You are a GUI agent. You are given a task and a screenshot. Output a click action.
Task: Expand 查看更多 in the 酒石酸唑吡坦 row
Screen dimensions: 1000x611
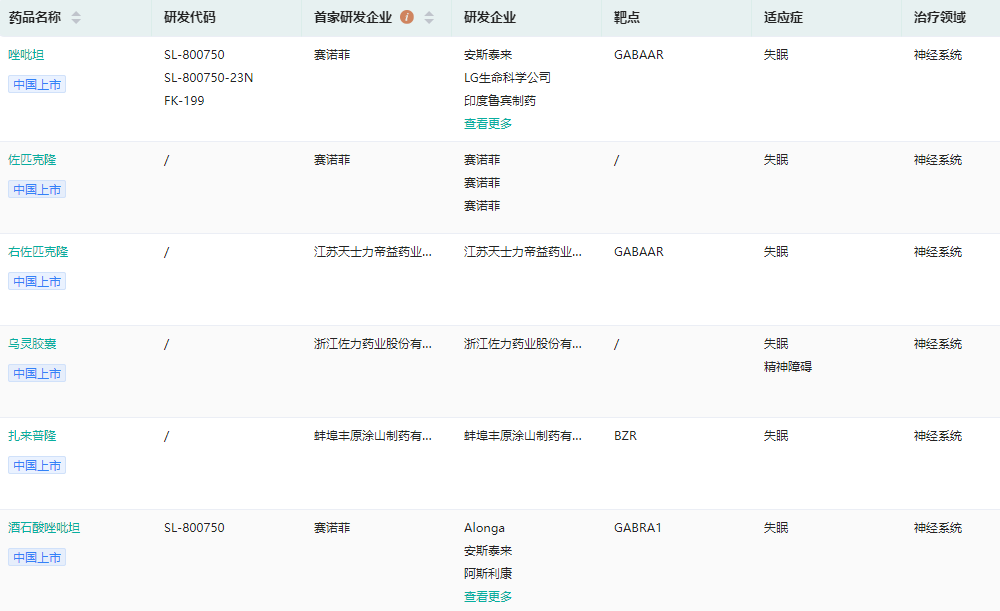point(488,597)
